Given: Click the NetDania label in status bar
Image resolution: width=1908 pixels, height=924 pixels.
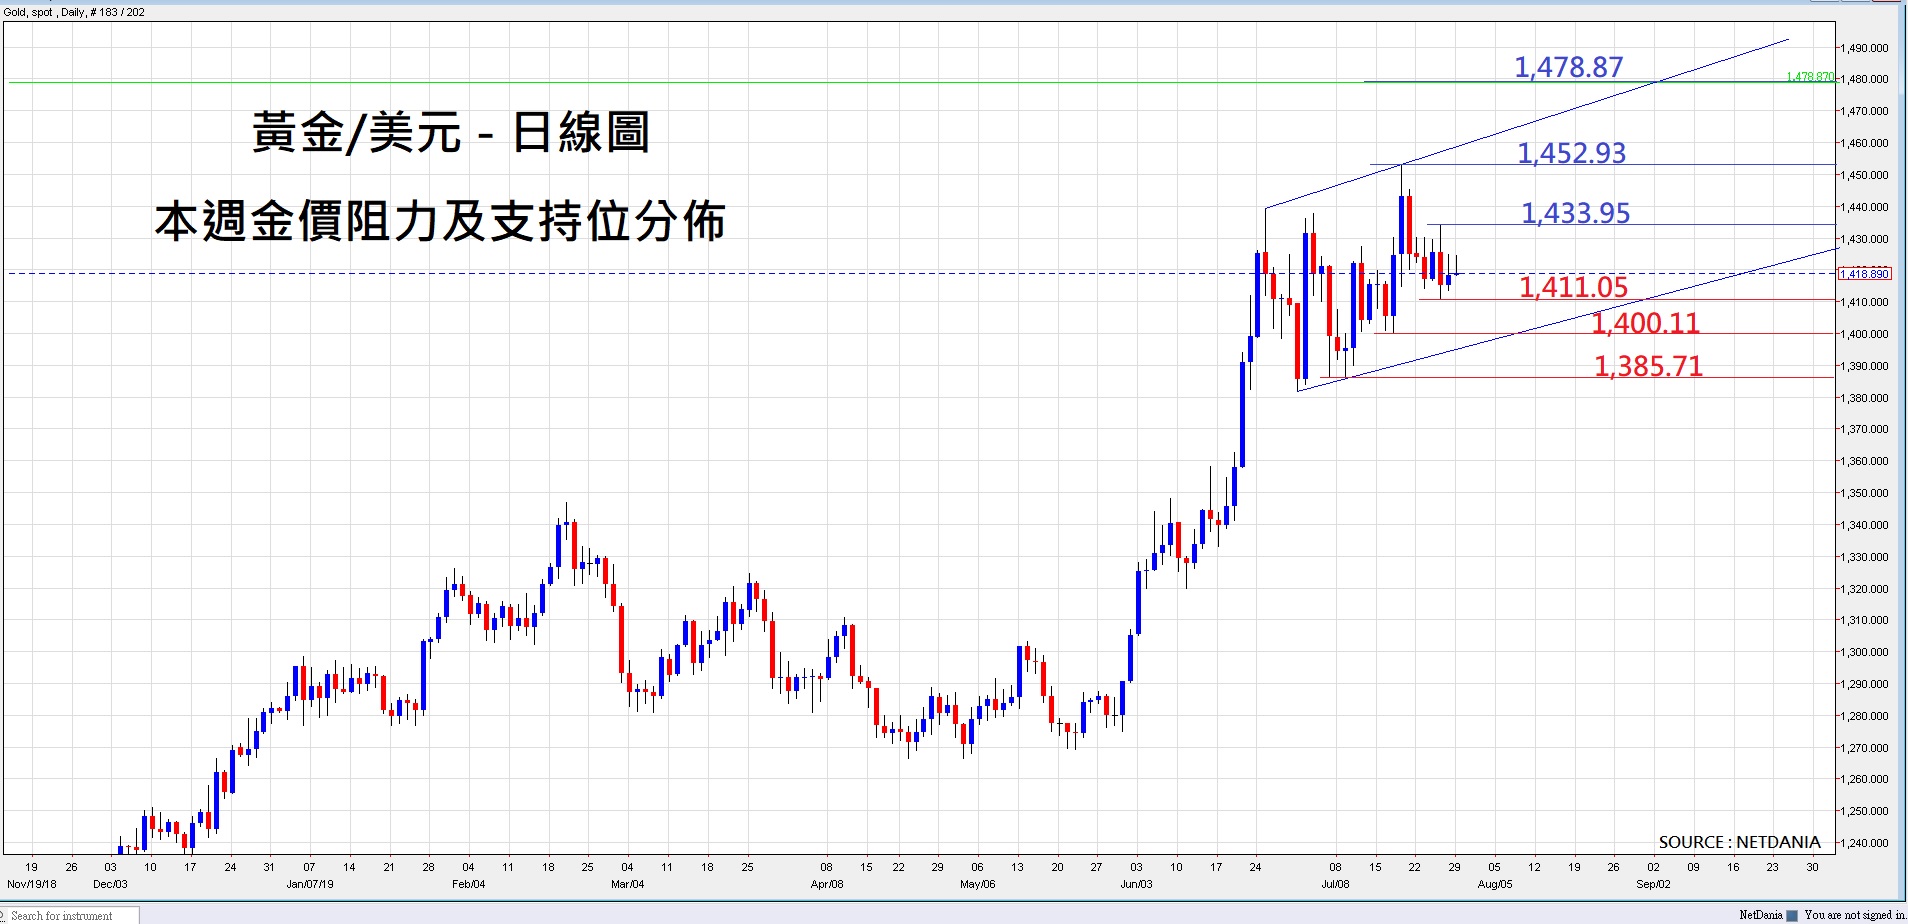Looking at the screenshot, I should (1760, 915).
